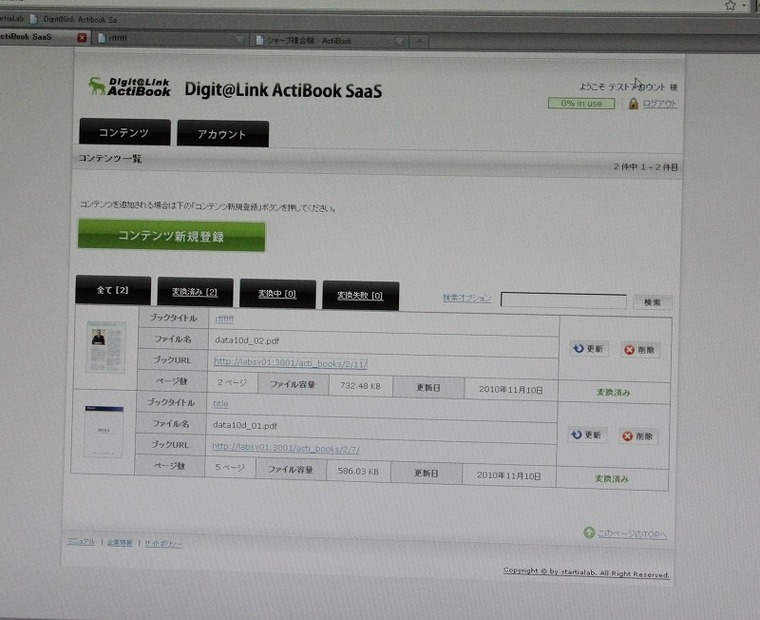The width and height of the screenshot is (760, 620).
Task: Click the 5 ページ page count
Action: tap(230, 467)
